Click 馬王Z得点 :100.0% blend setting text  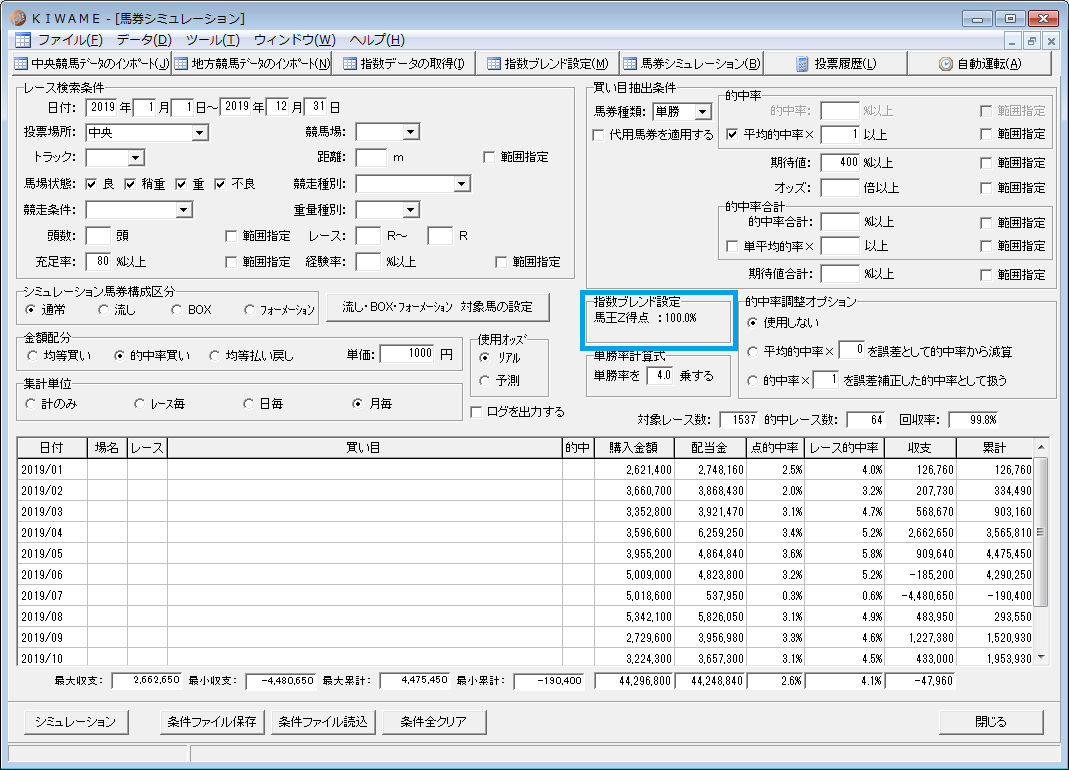pos(645,319)
